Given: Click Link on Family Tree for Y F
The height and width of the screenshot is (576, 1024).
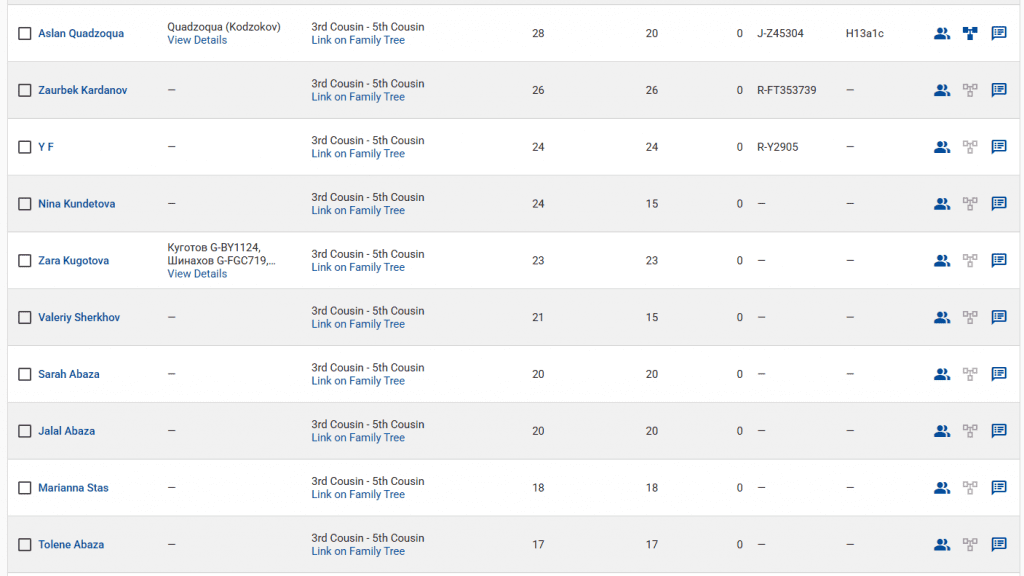Looking at the screenshot, I should click(358, 154).
